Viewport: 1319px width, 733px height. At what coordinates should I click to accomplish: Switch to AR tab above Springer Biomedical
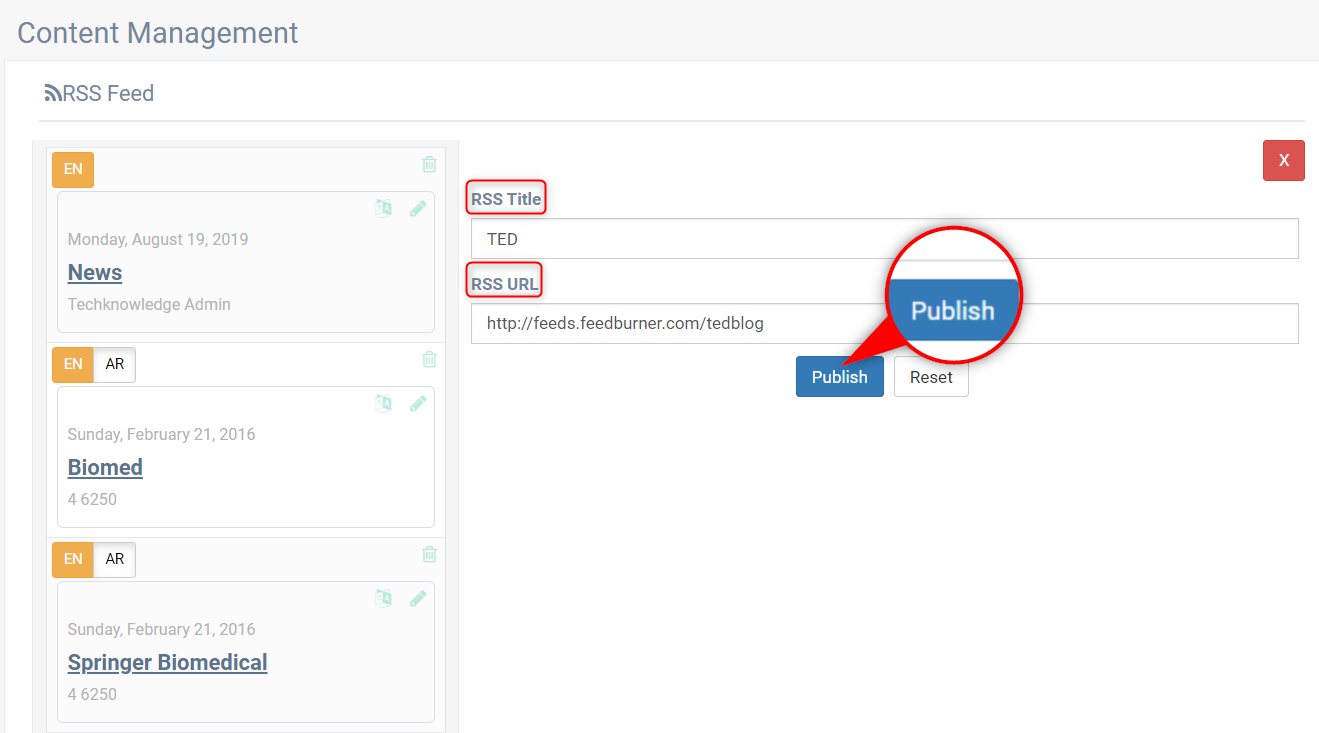click(115, 559)
